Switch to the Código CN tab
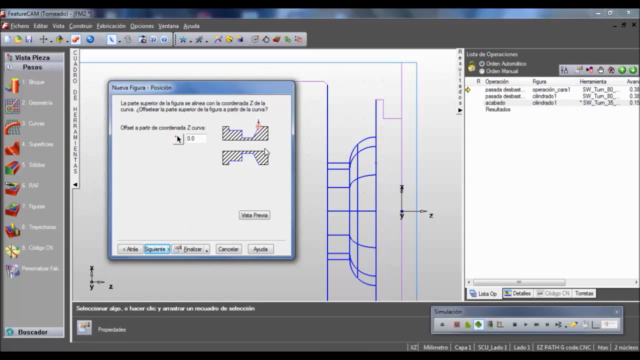The image size is (640, 360). [553, 293]
